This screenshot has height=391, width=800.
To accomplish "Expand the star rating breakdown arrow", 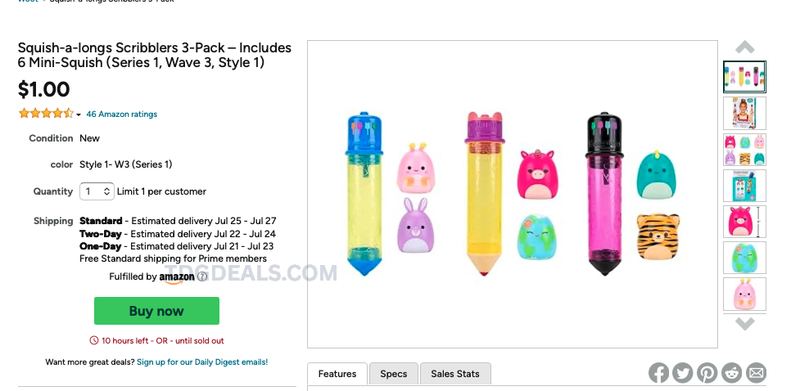I will pyautogui.click(x=79, y=115).
